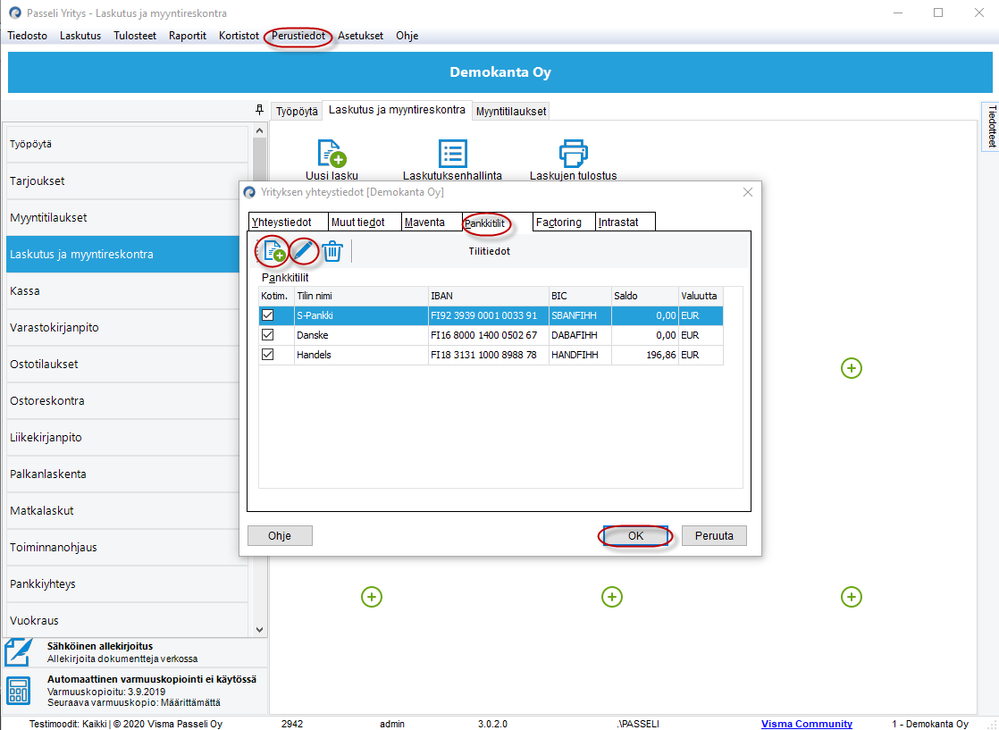The height and width of the screenshot is (730, 999).
Task: Switch to the Intrastat tab
Action: coord(626,222)
